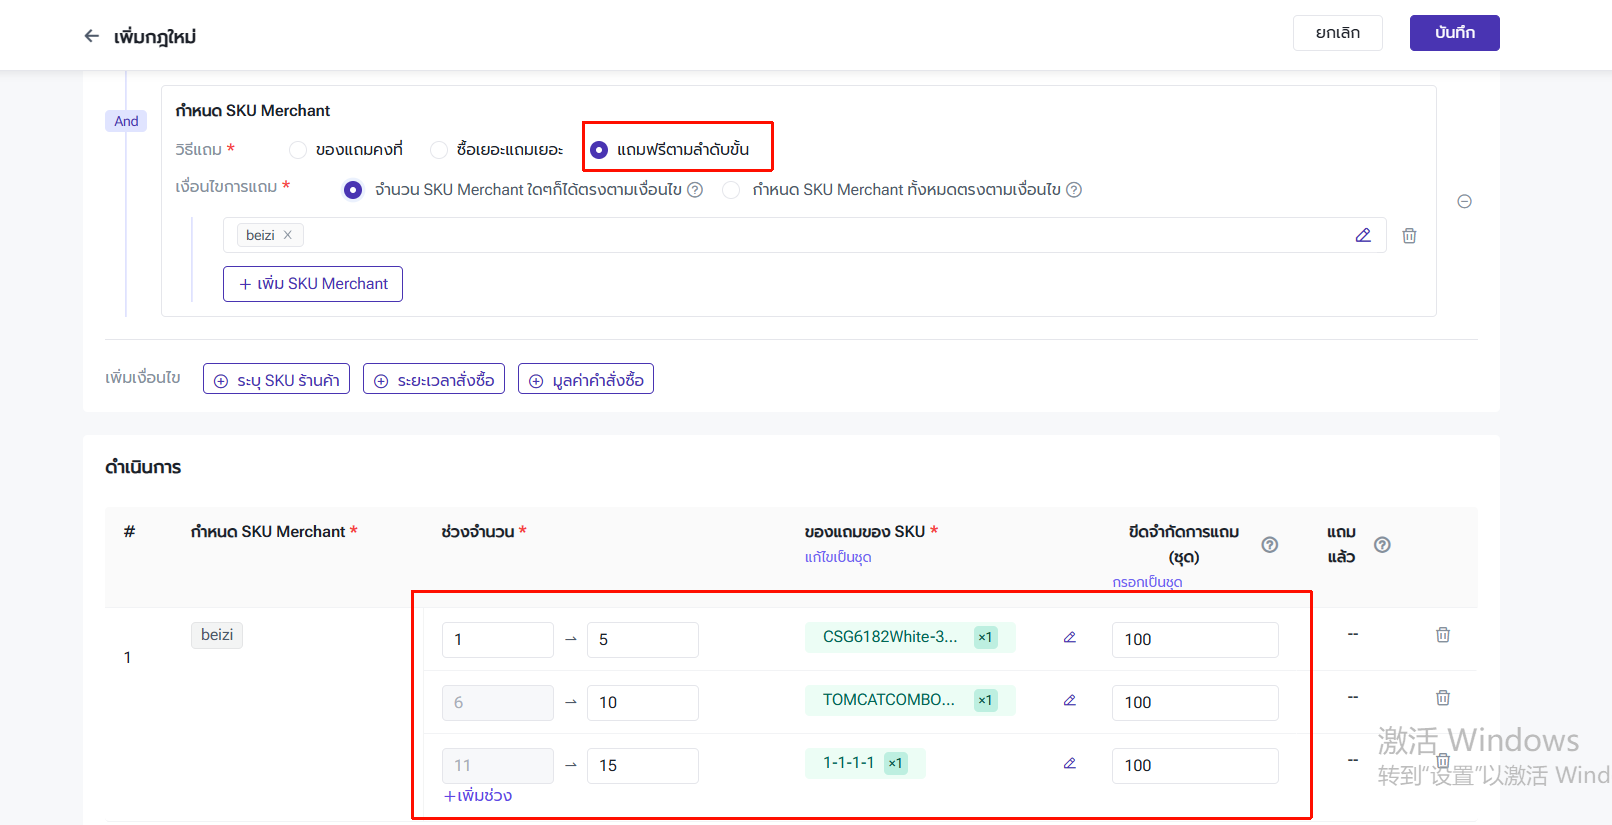
Task: Edit the 1-1-1-1 gift SKU
Action: (1069, 764)
